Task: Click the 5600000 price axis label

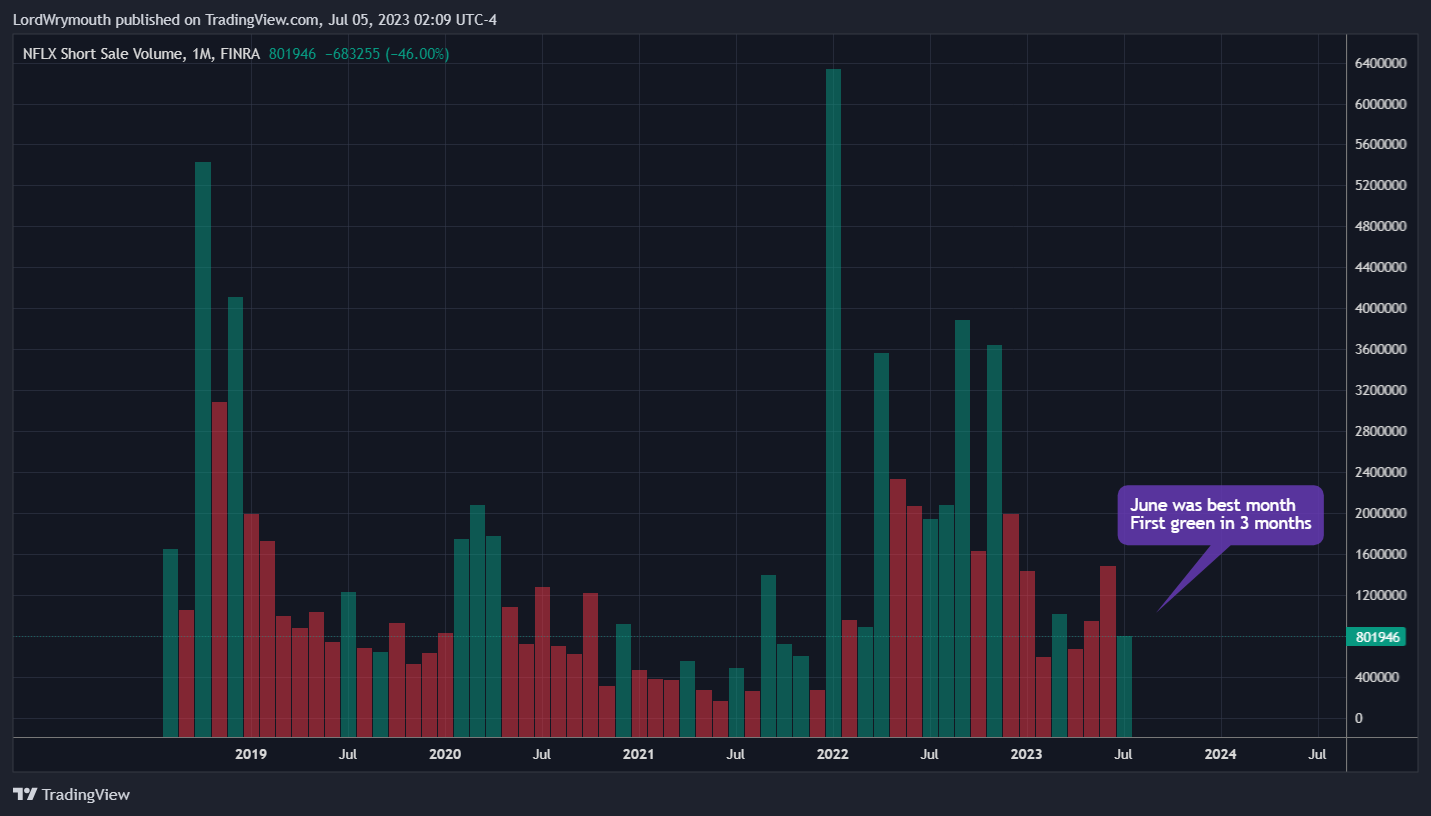Action: point(1381,145)
